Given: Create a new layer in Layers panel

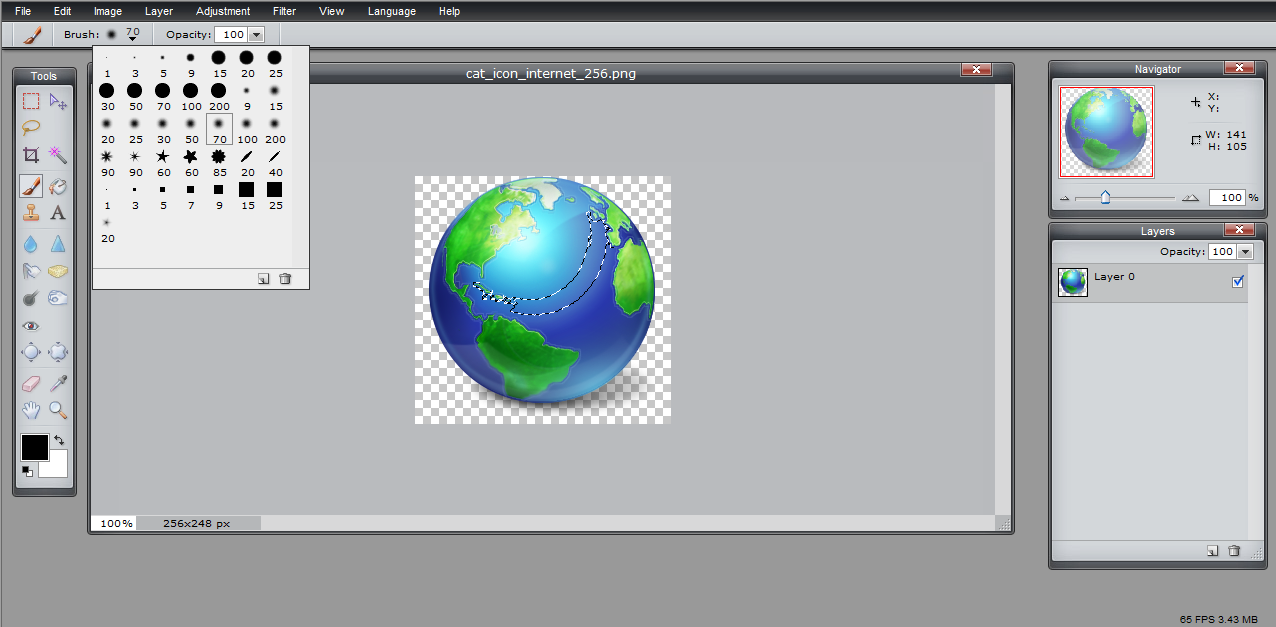Looking at the screenshot, I should pos(1212,550).
